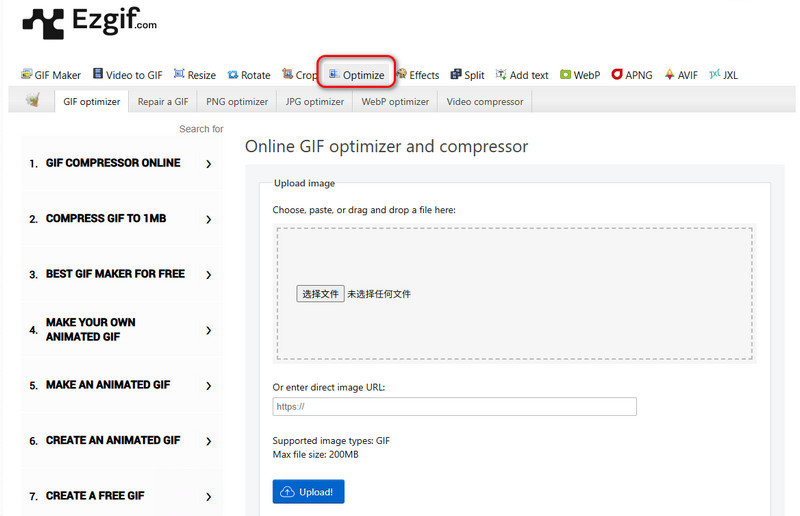The width and height of the screenshot is (800, 516).
Task: Open MAKE YOUR OWN ANIMATED GIF link
Action: (91, 330)
